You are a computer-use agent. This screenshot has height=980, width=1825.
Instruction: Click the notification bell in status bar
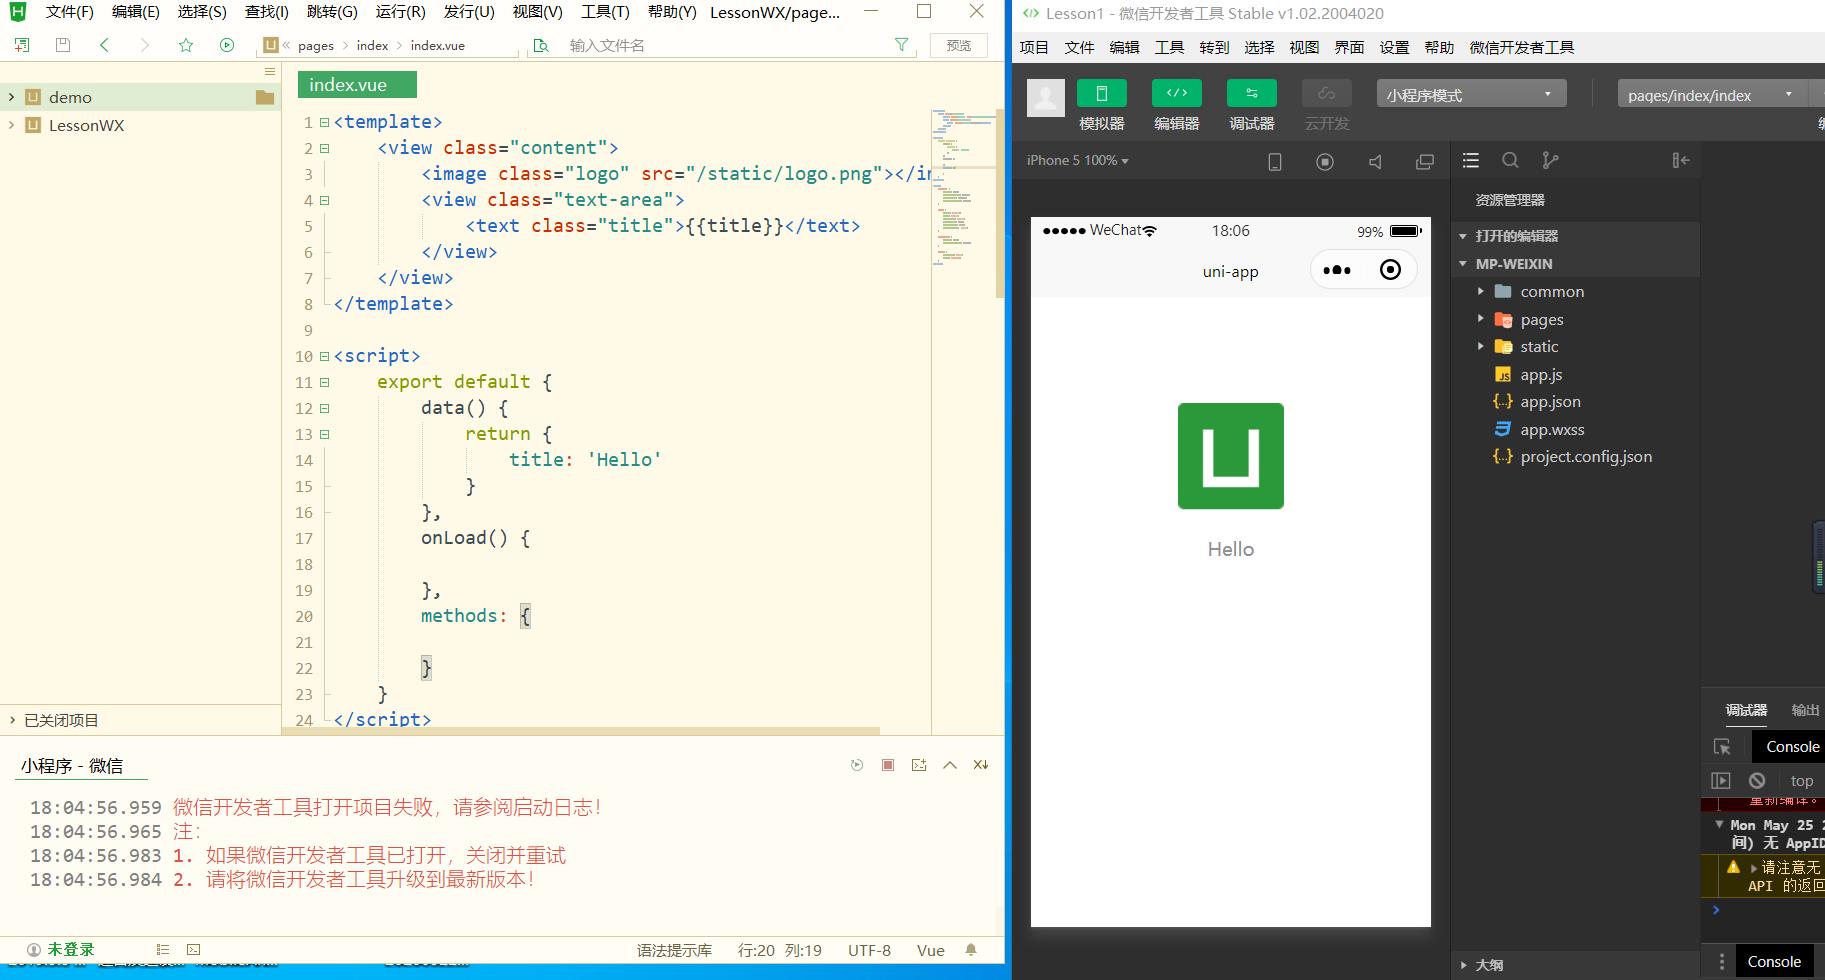pyautogui.click(x=970, y=950)
